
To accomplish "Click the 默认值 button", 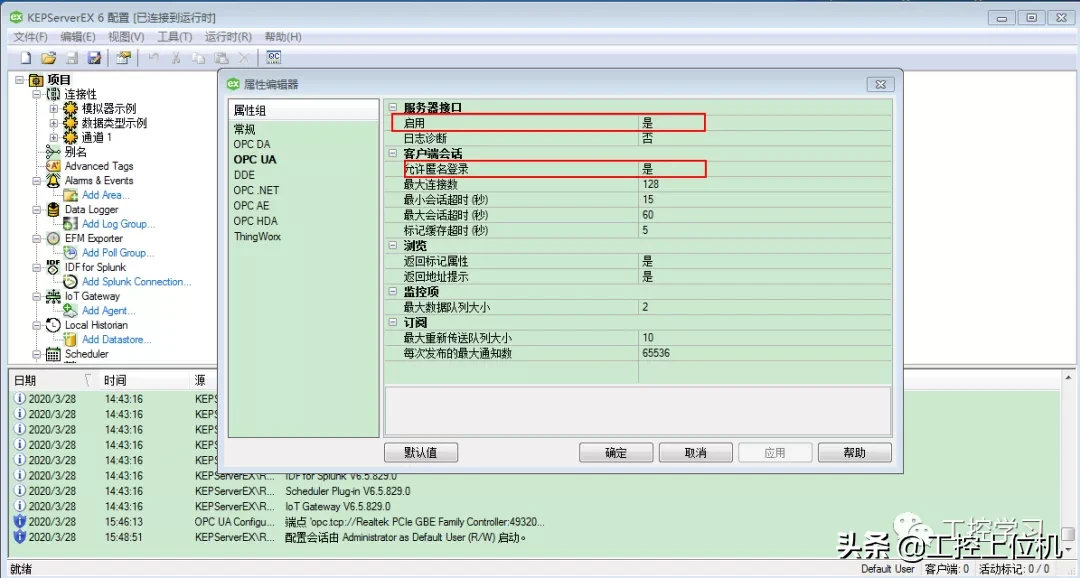I will pyautogui.click(x=421, y=453).
